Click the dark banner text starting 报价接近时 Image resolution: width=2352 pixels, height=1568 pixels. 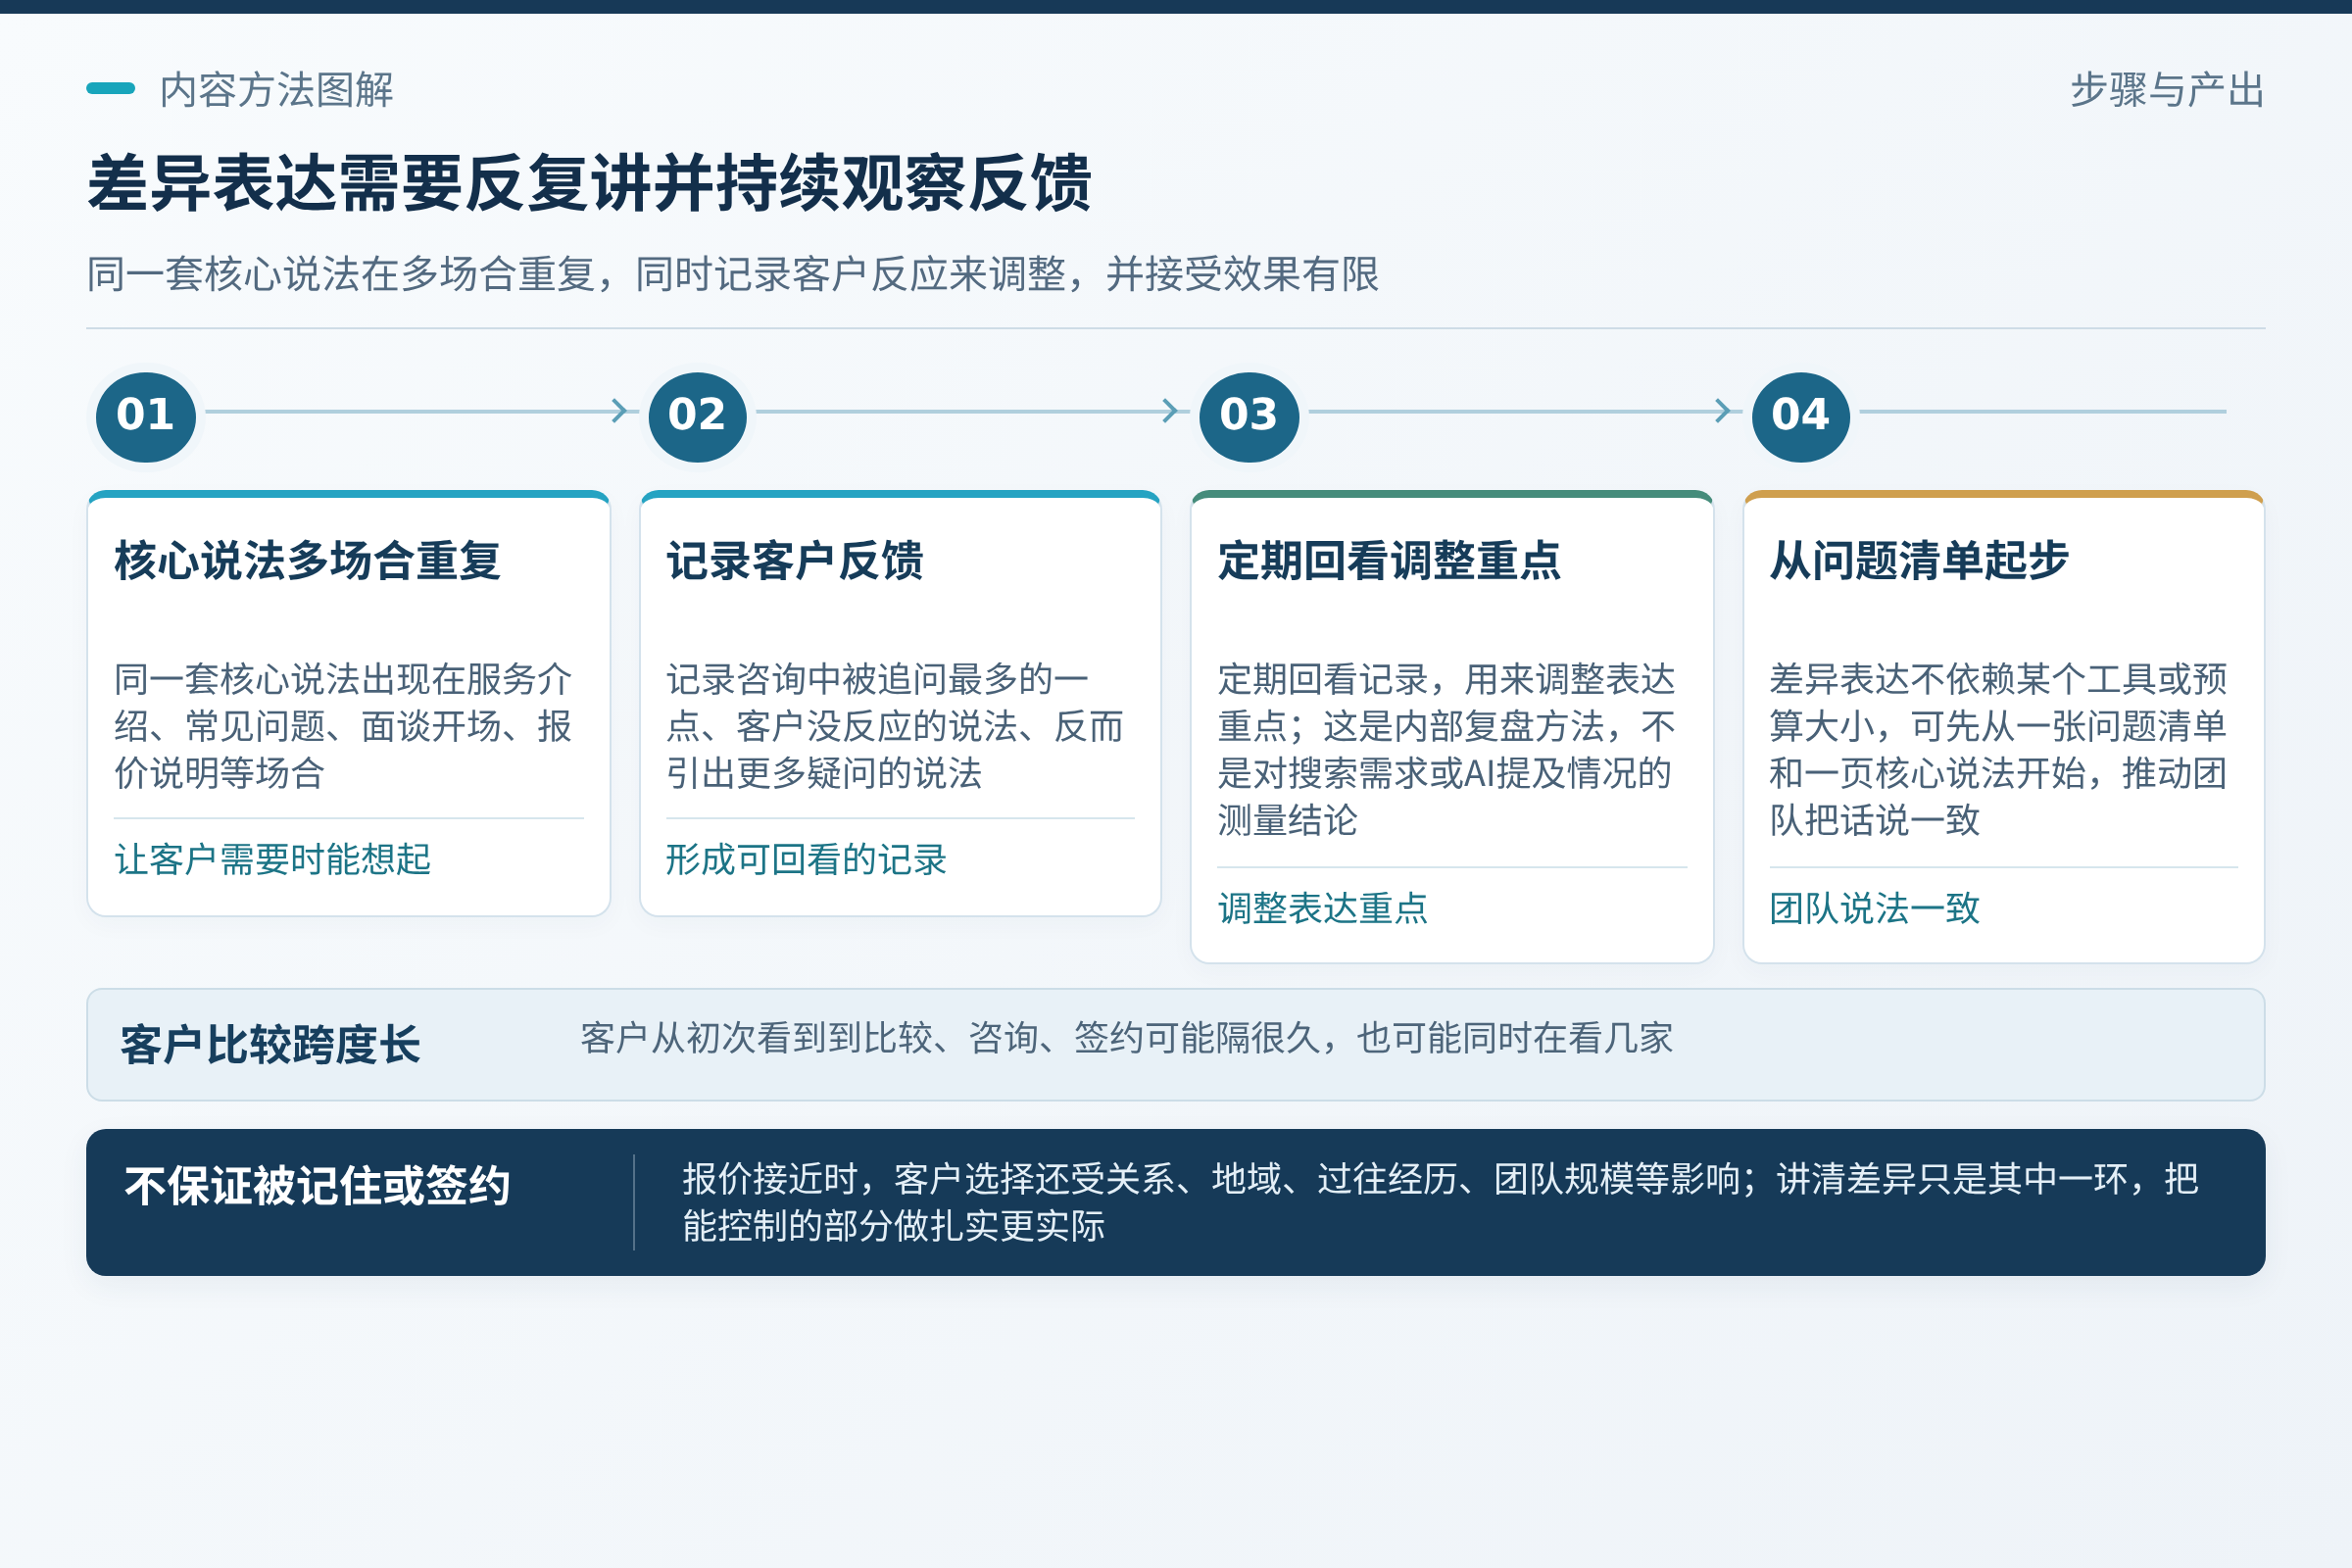point(1440,1202)
